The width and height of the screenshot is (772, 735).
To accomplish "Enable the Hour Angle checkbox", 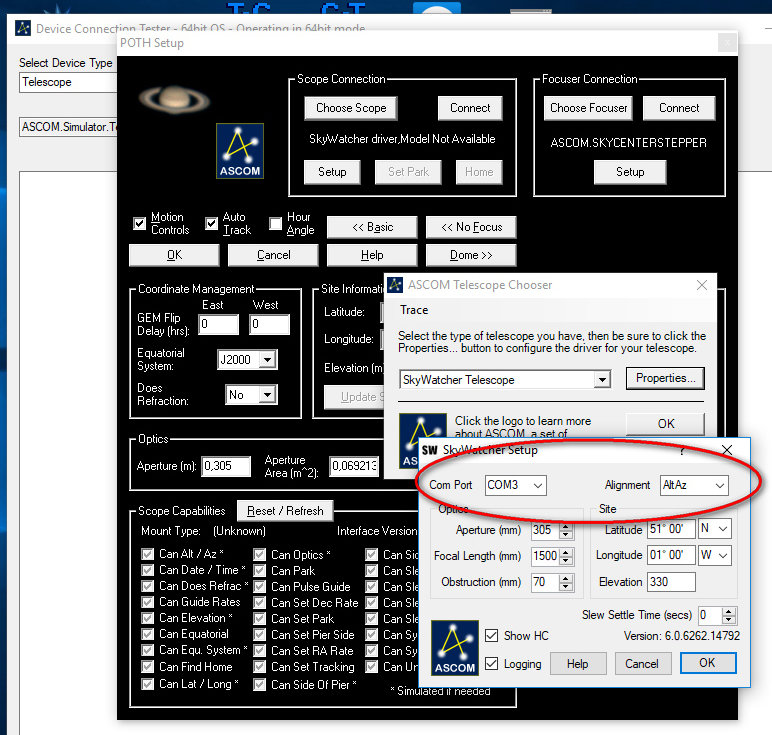I will click(x=276, y=224).
